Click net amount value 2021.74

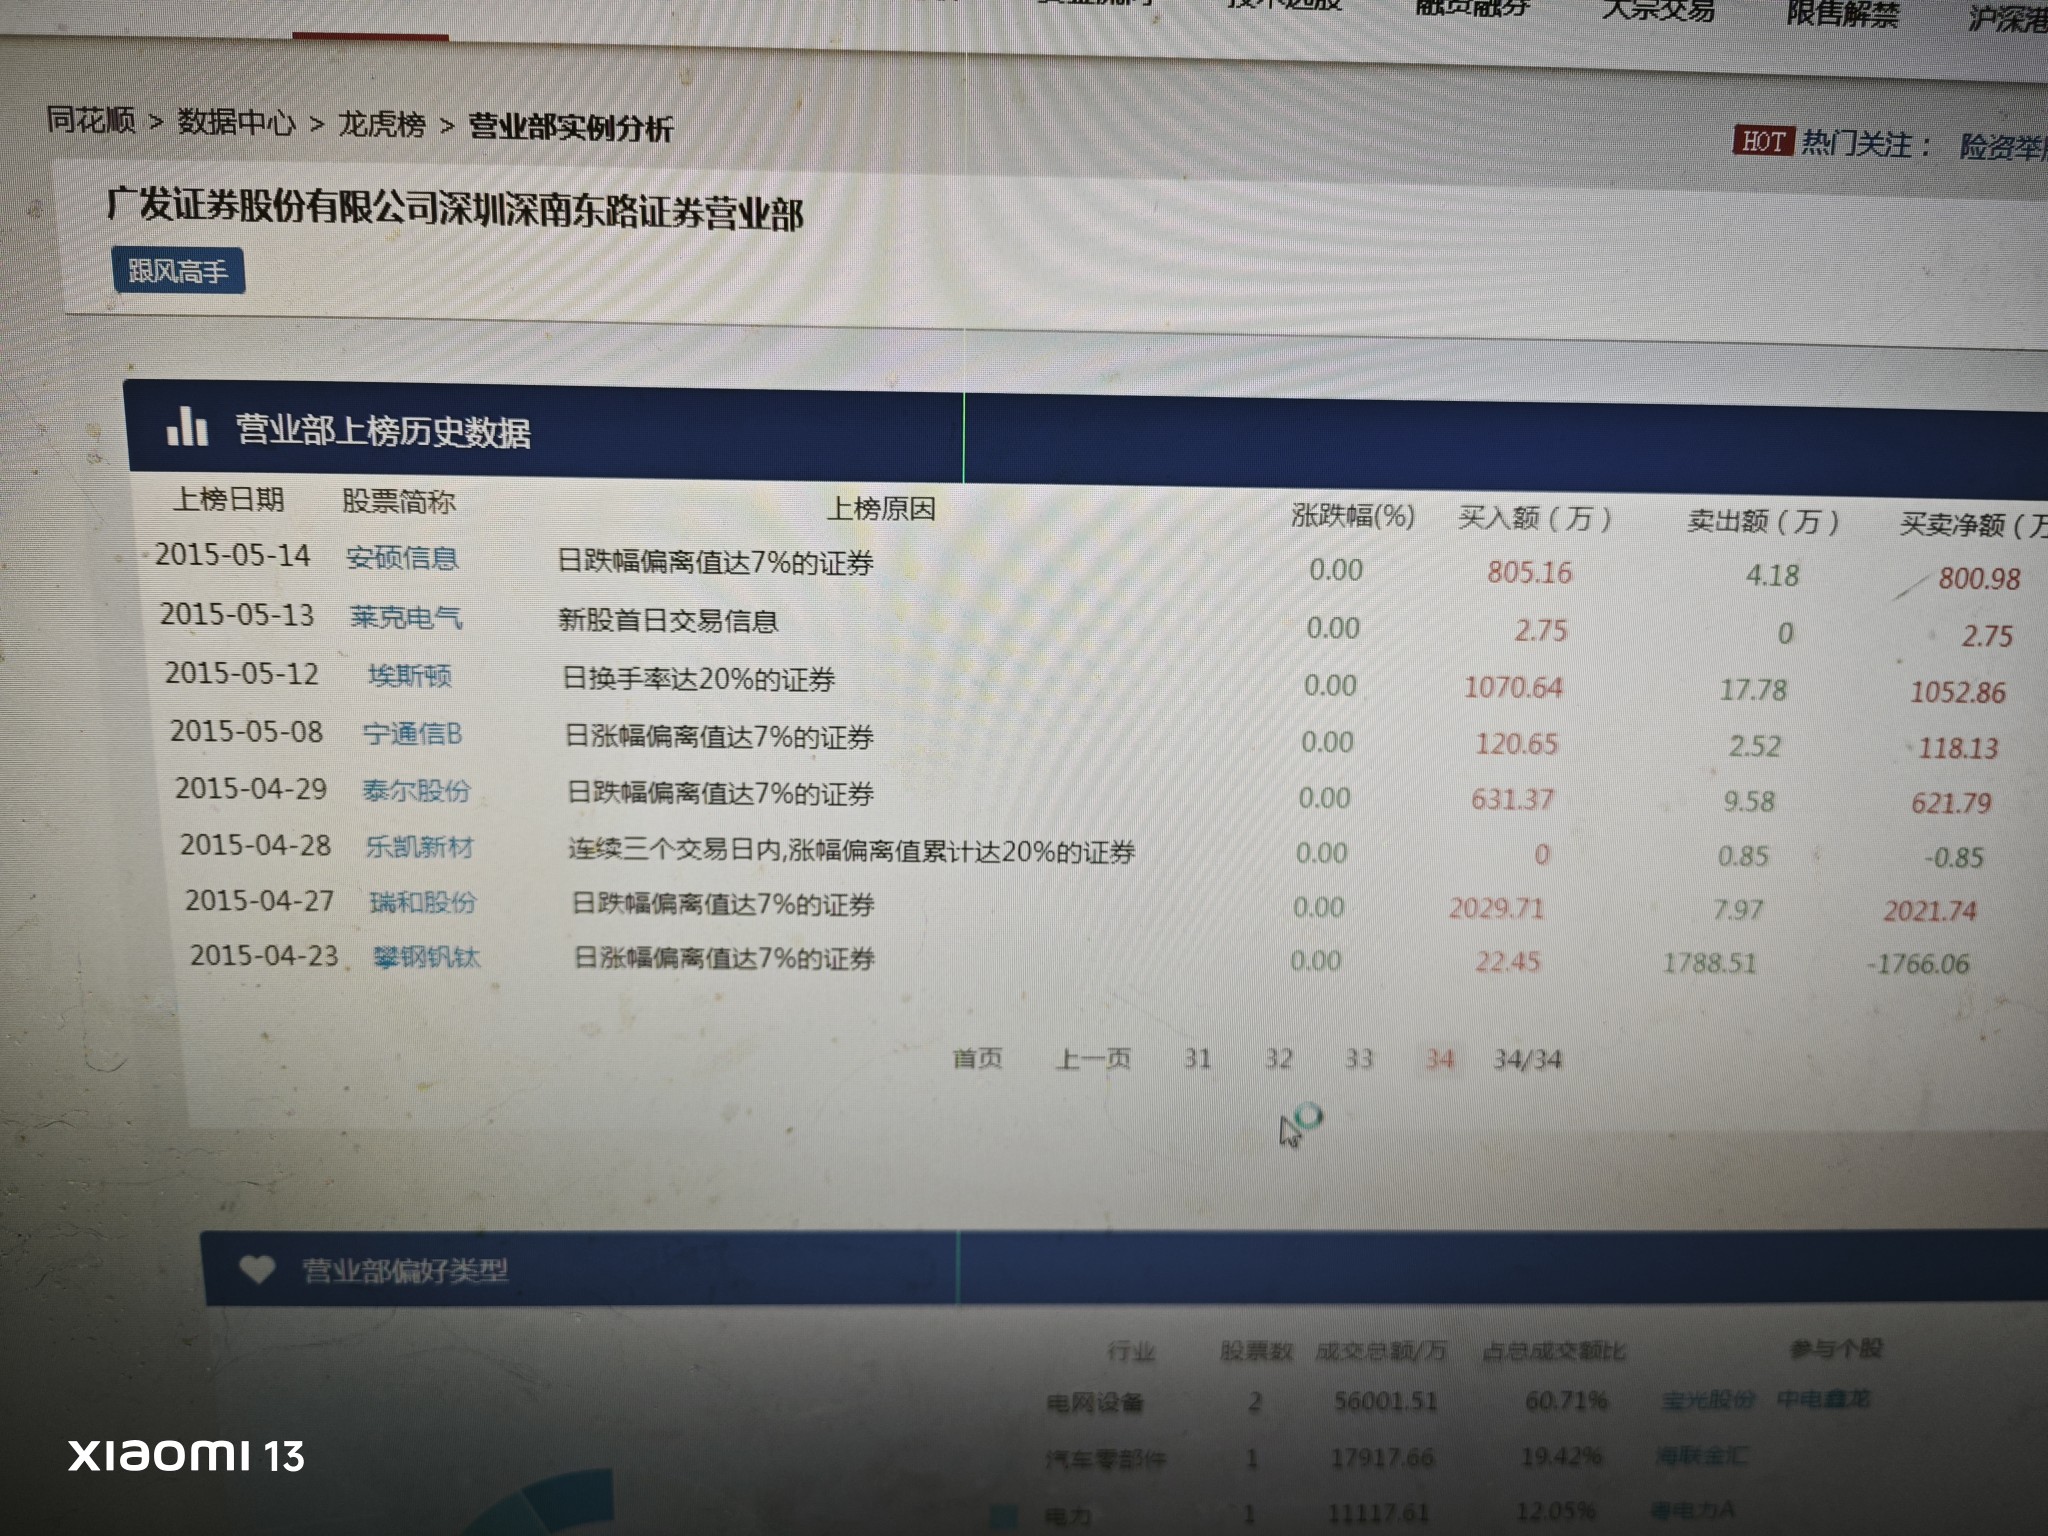pyautogui.click(x=1930, y=911)
